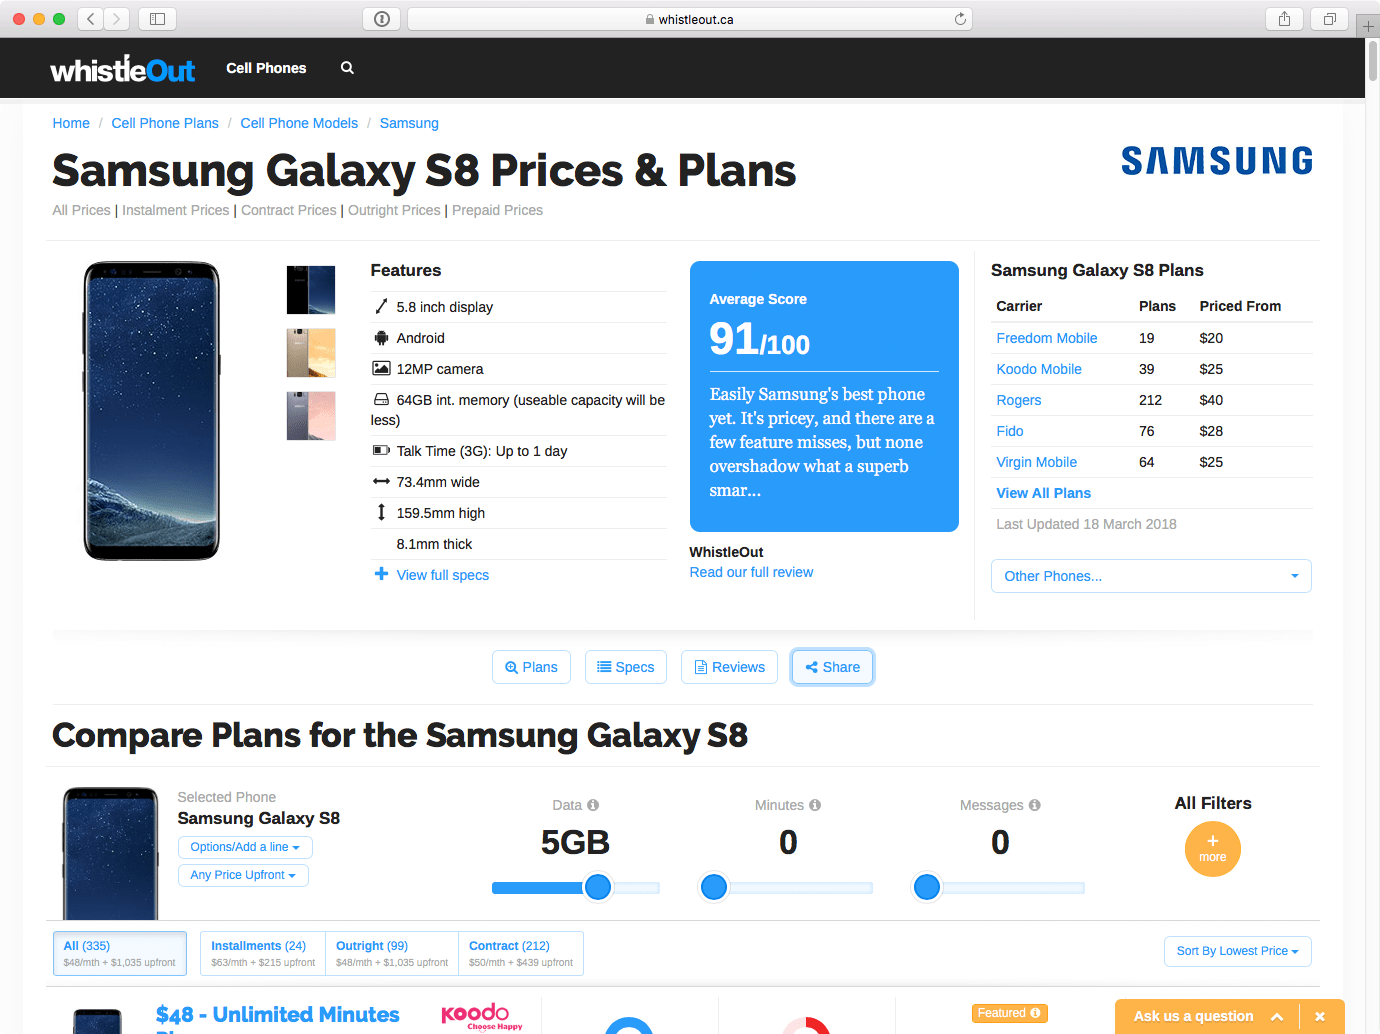This screenshot has width=1380, height=1034.
Task: Open the Freedom Mobile carrier link
Action: [1046, 338]
